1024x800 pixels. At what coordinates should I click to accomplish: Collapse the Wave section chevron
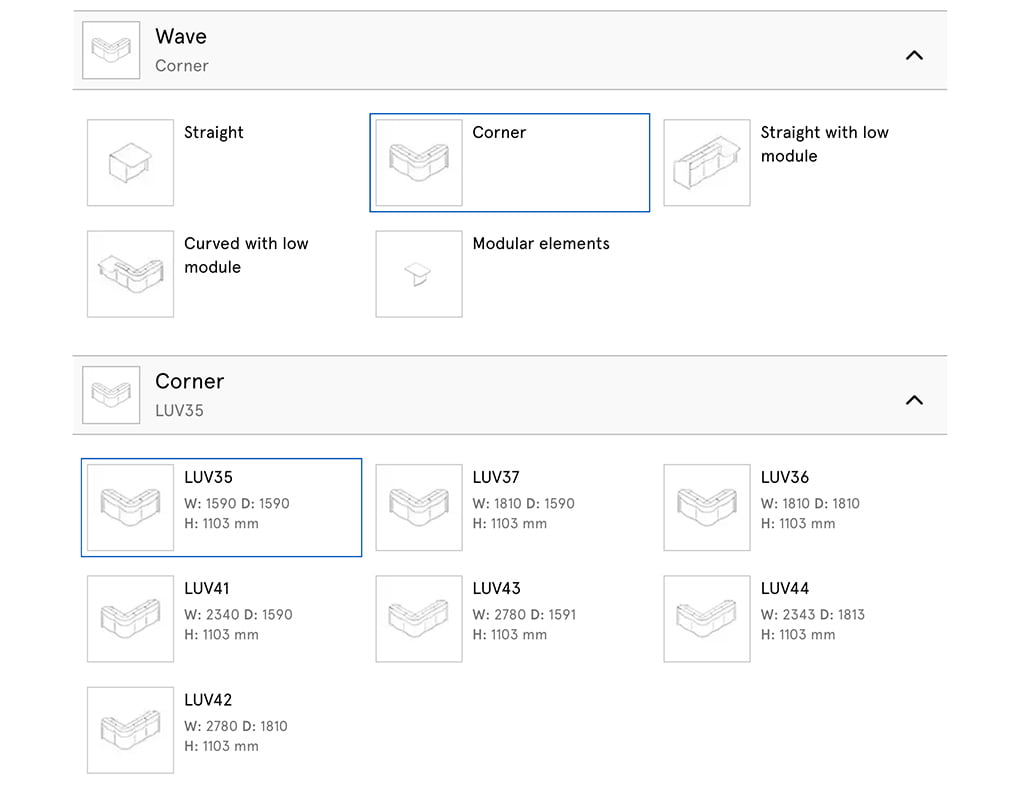tap(914, 56)
